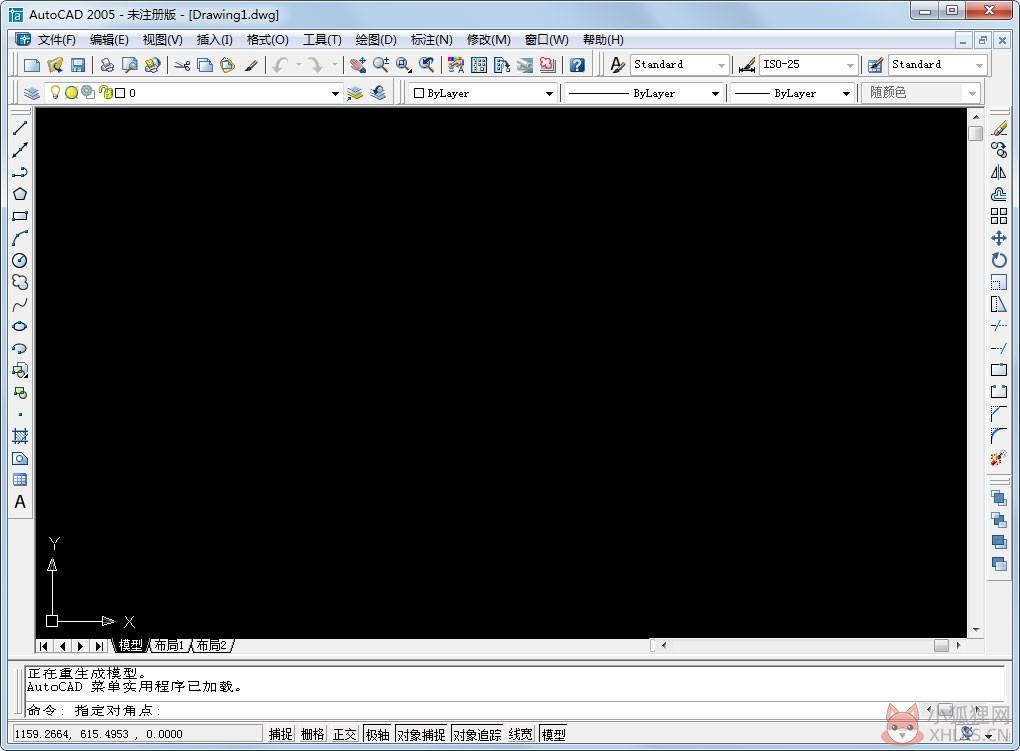
Task: Toggle layer 0 on/off lightbulb
Action: (x=55, y=92)
